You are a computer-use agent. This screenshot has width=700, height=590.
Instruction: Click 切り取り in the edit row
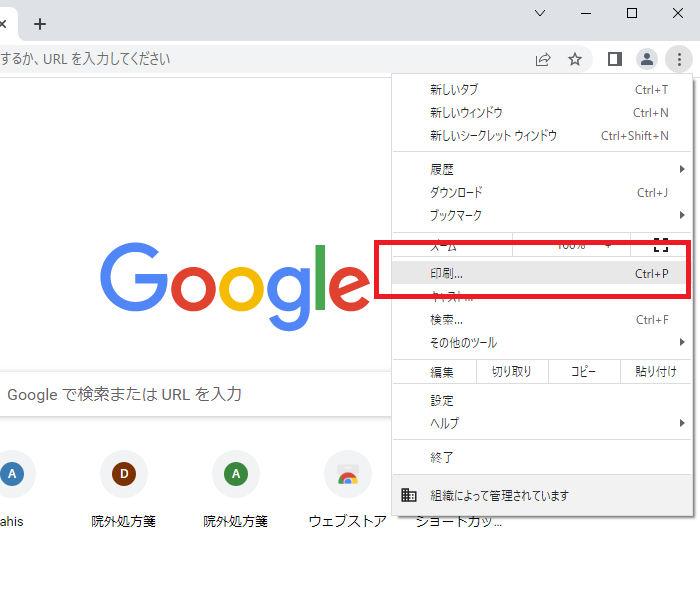[x=512, y=371]
